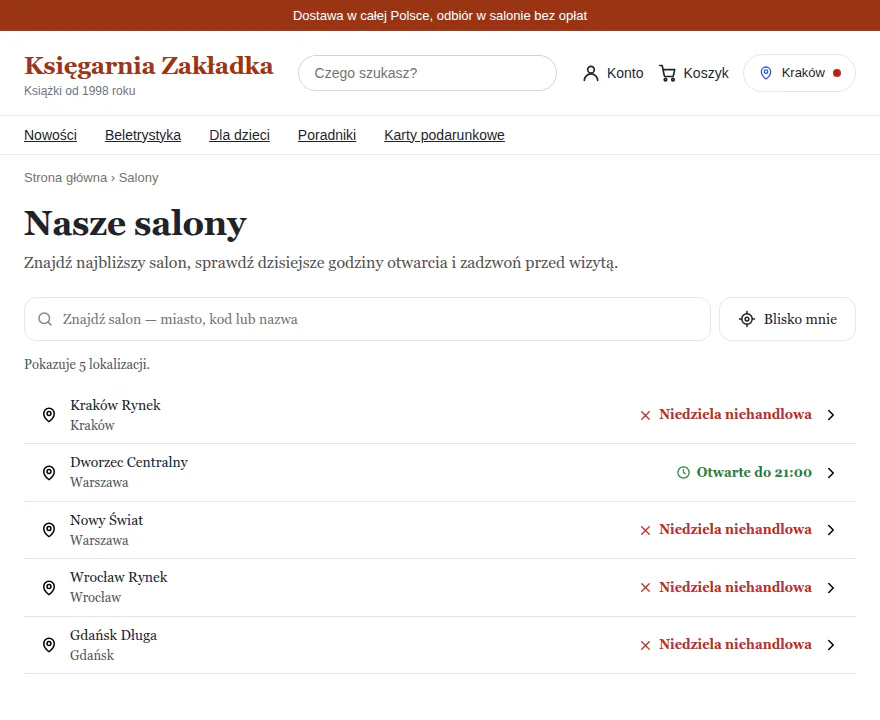Viewport: 880px width, 720px height.
Task: Click the Dostawa w całej Polsce banner
Action: (440, 16)
